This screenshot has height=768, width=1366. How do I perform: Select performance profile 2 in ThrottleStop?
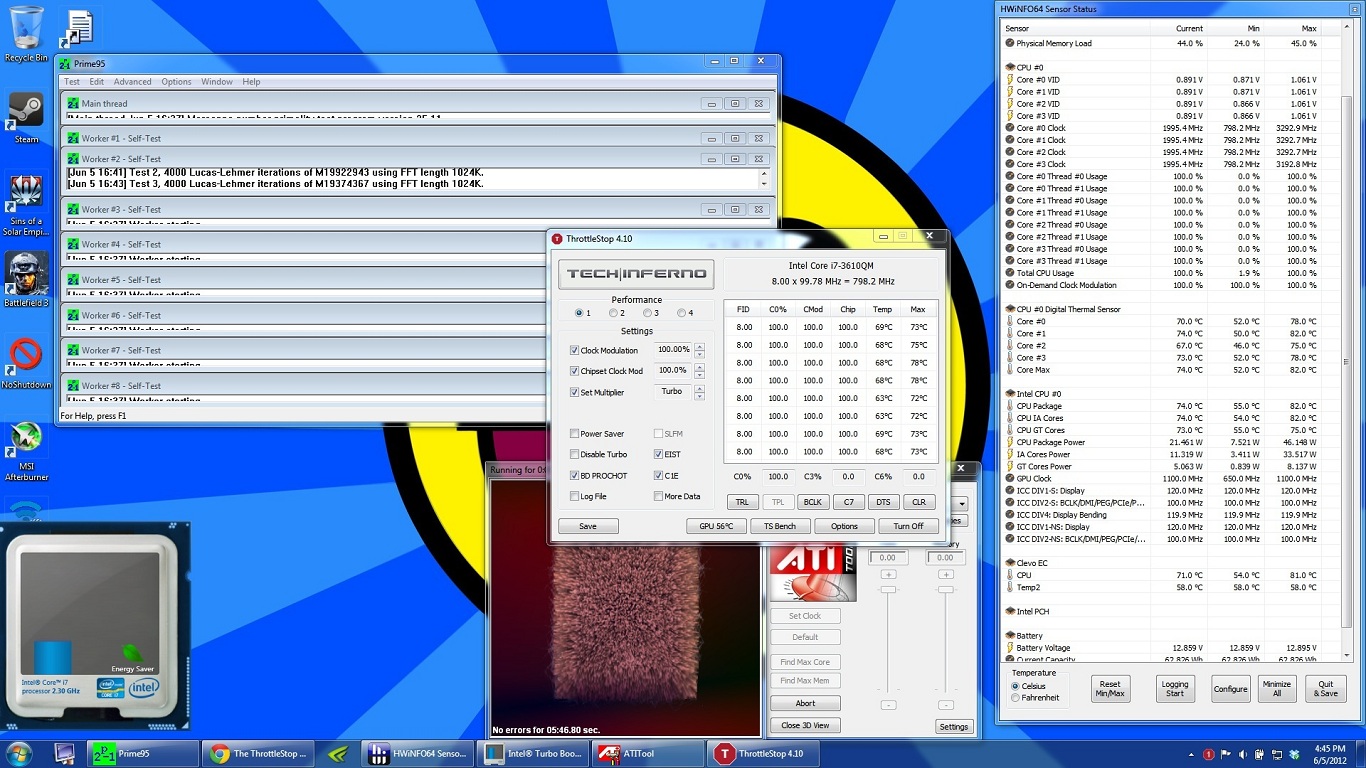point(613,313)
